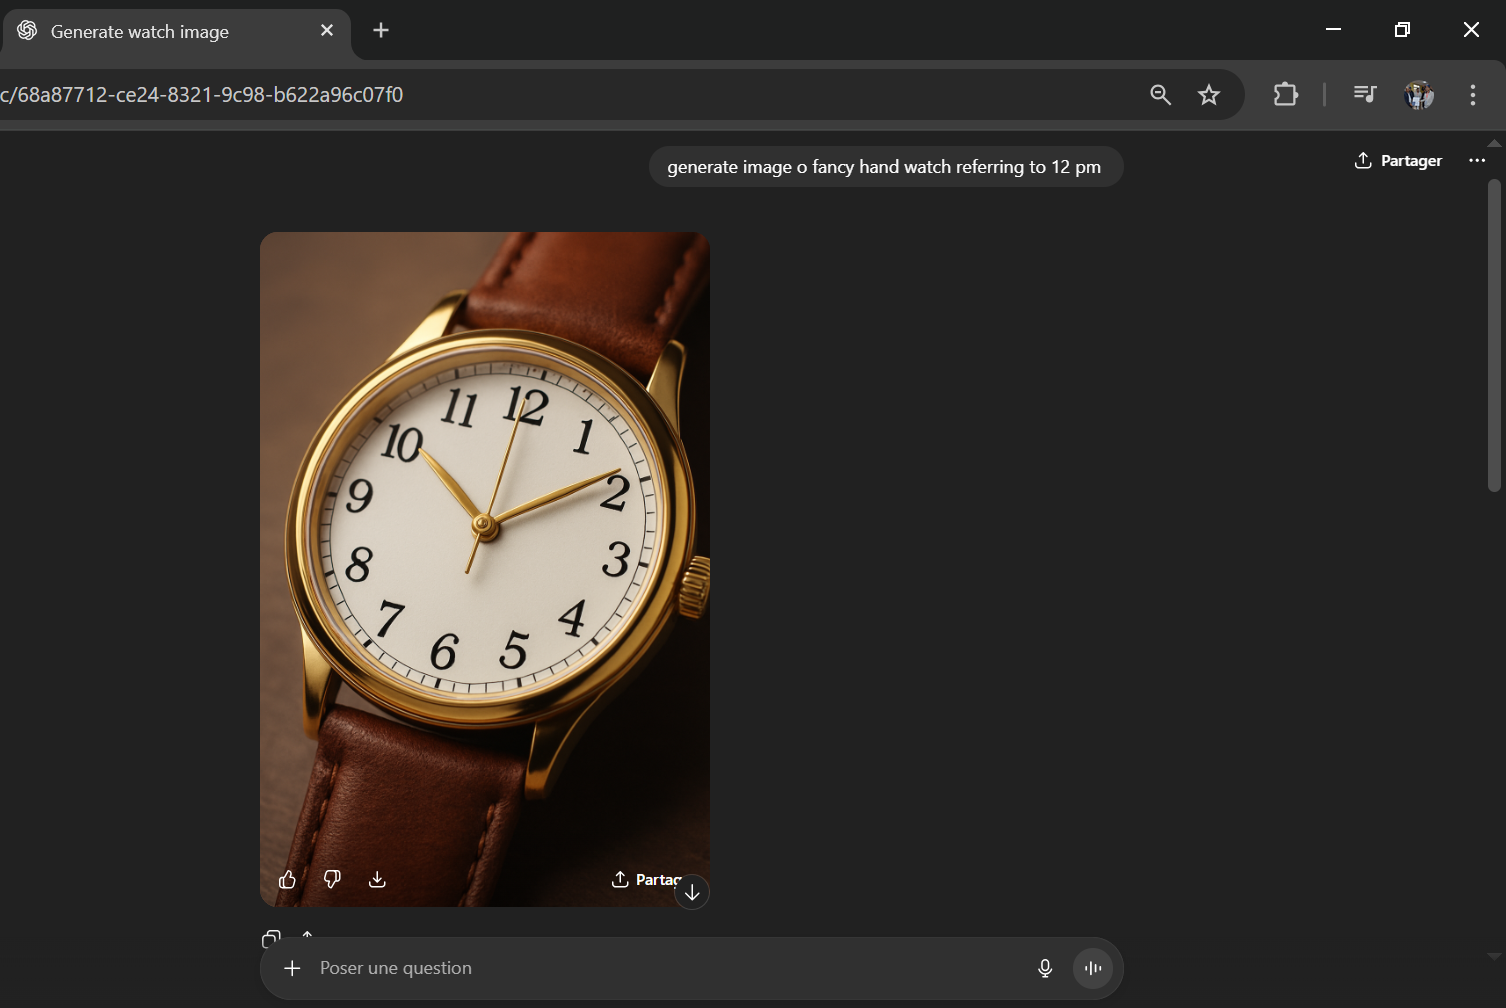Open Chrome menu with the vertical dots

[1472, 94]
